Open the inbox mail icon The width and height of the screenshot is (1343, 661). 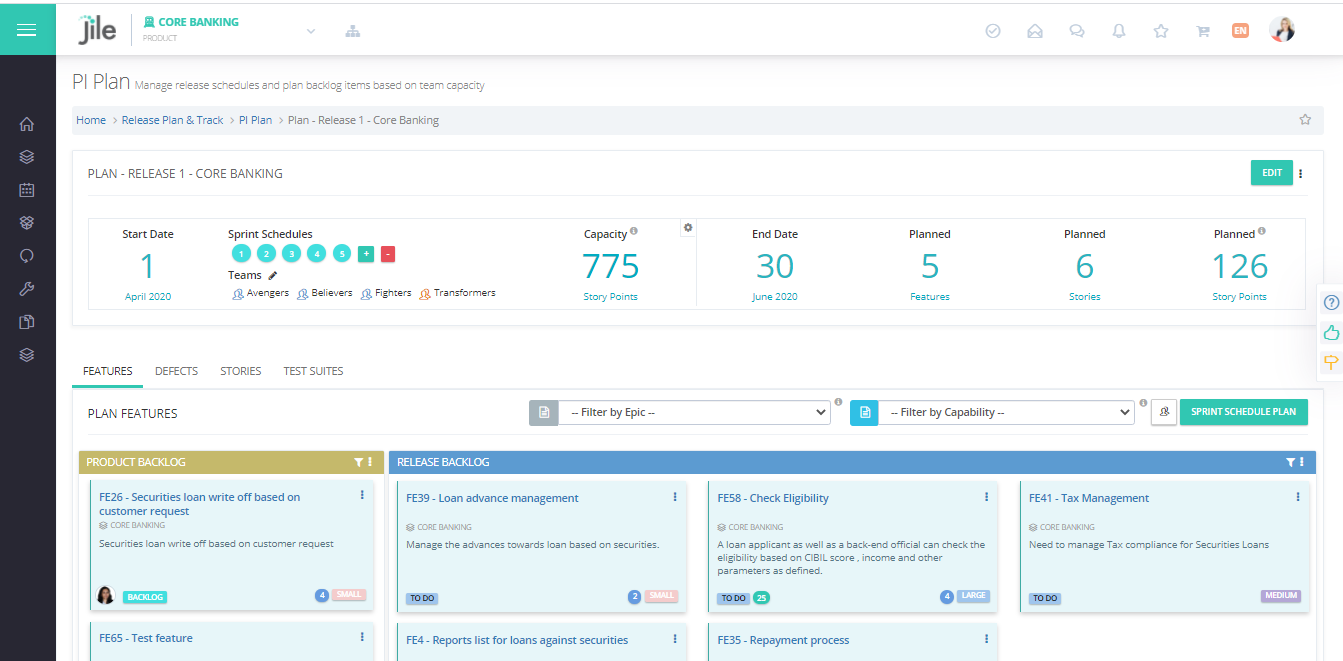click(1035, 31)
